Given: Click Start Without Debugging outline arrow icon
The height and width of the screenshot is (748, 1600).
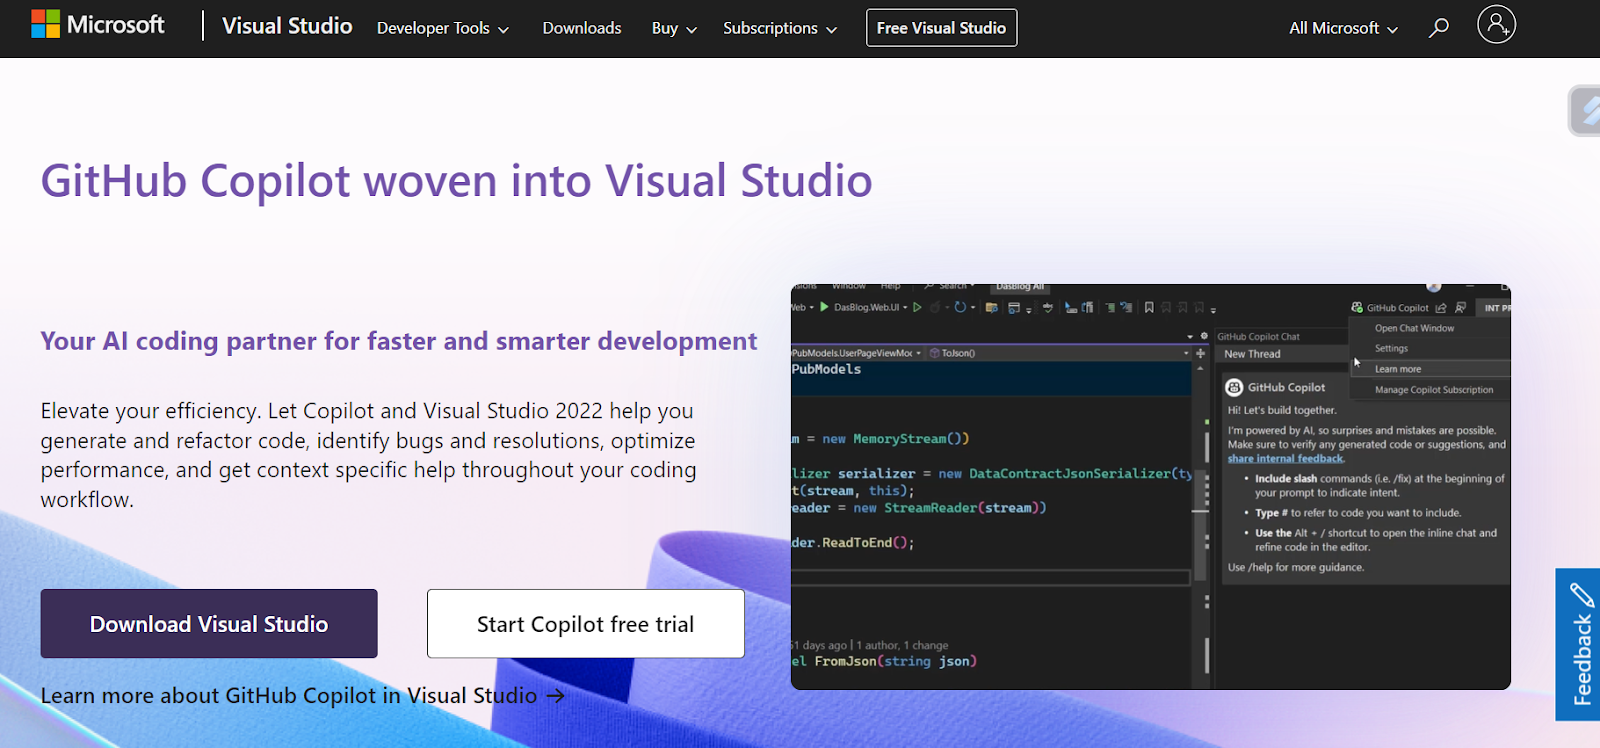Looking at the screenshot, I should [917, 307].
